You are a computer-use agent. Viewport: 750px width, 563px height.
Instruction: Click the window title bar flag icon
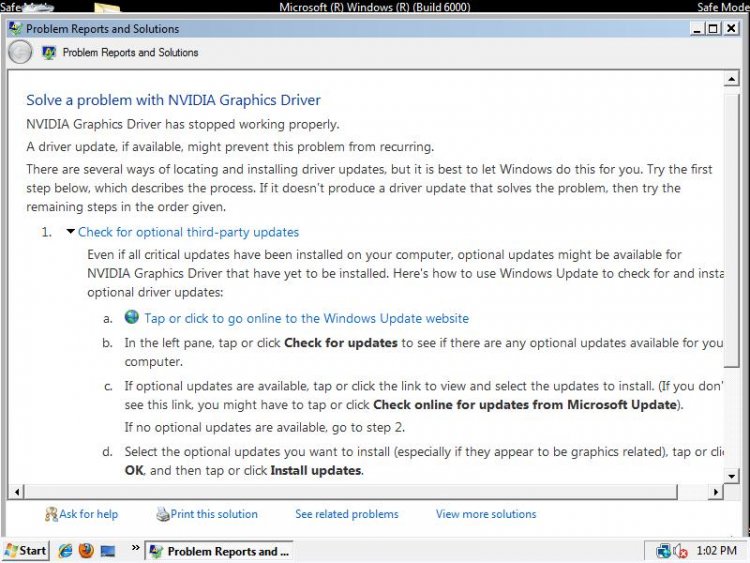pos(15,29)
